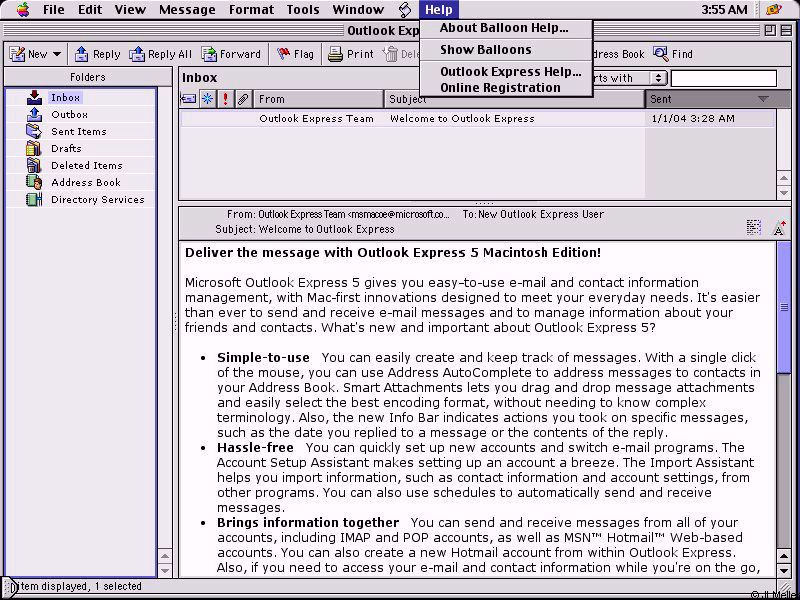Open the Format menu
The image size is (800, 600).
click(251, 9)
